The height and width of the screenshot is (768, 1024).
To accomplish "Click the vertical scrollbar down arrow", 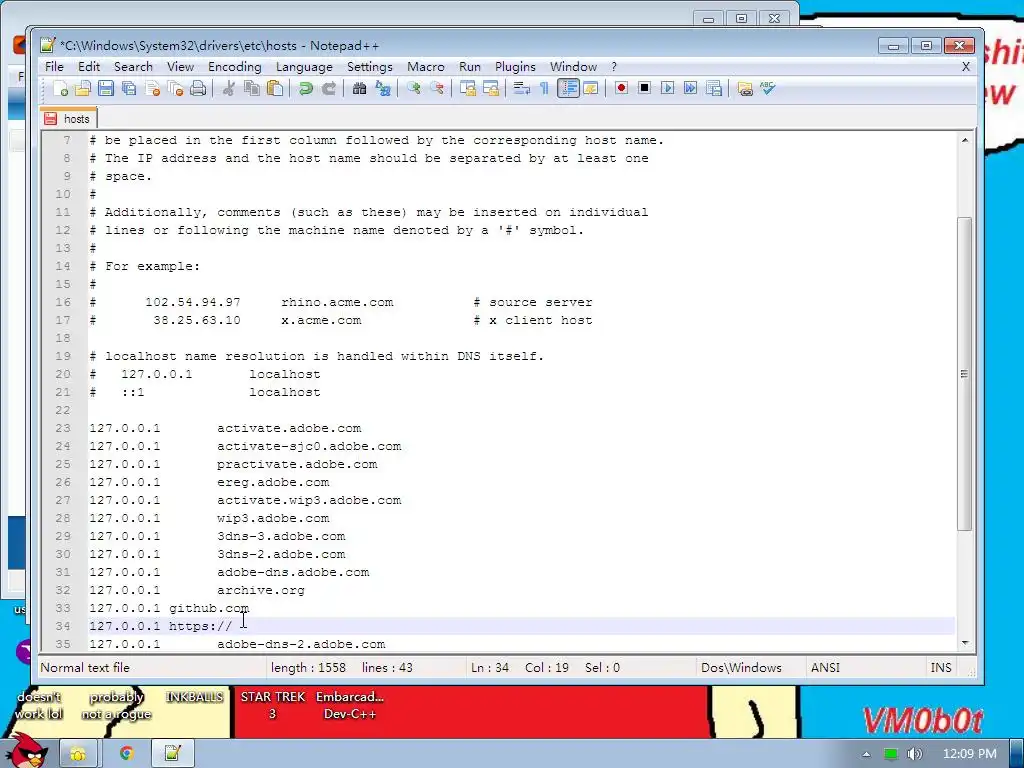I will [x=965, y=643].
